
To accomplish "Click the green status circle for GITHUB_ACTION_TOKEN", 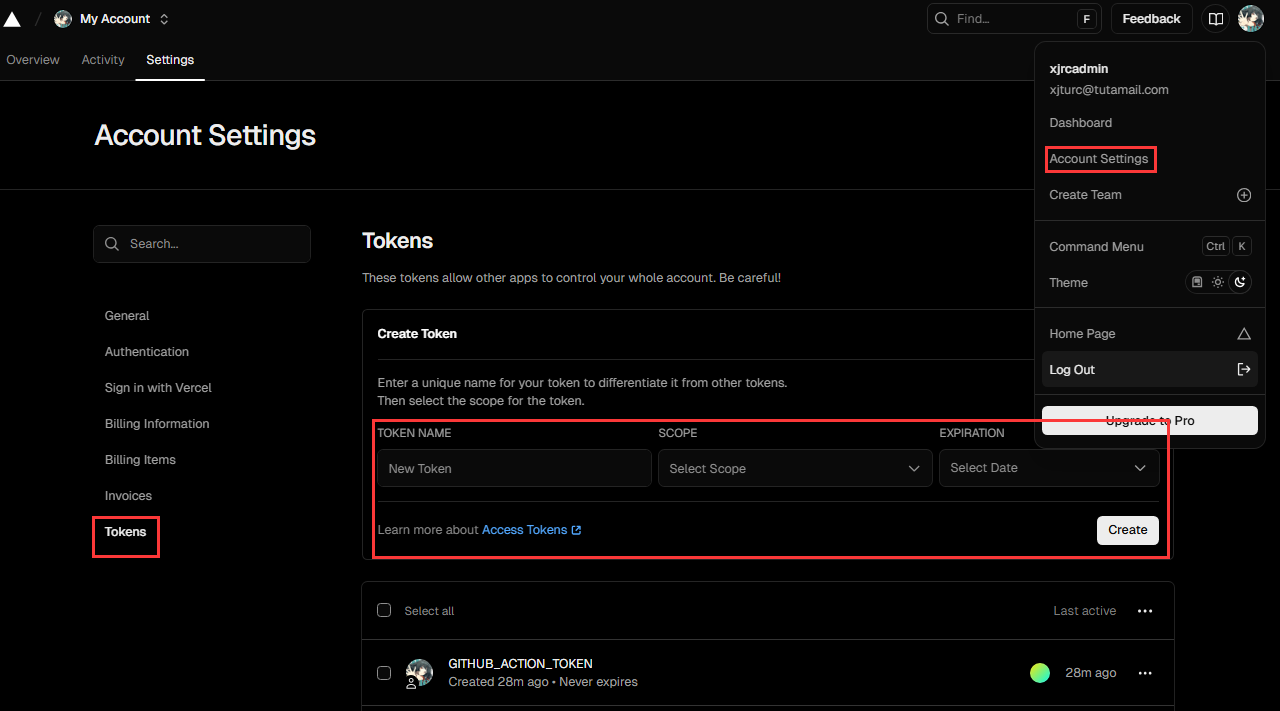I will (x=1040, y=673).
